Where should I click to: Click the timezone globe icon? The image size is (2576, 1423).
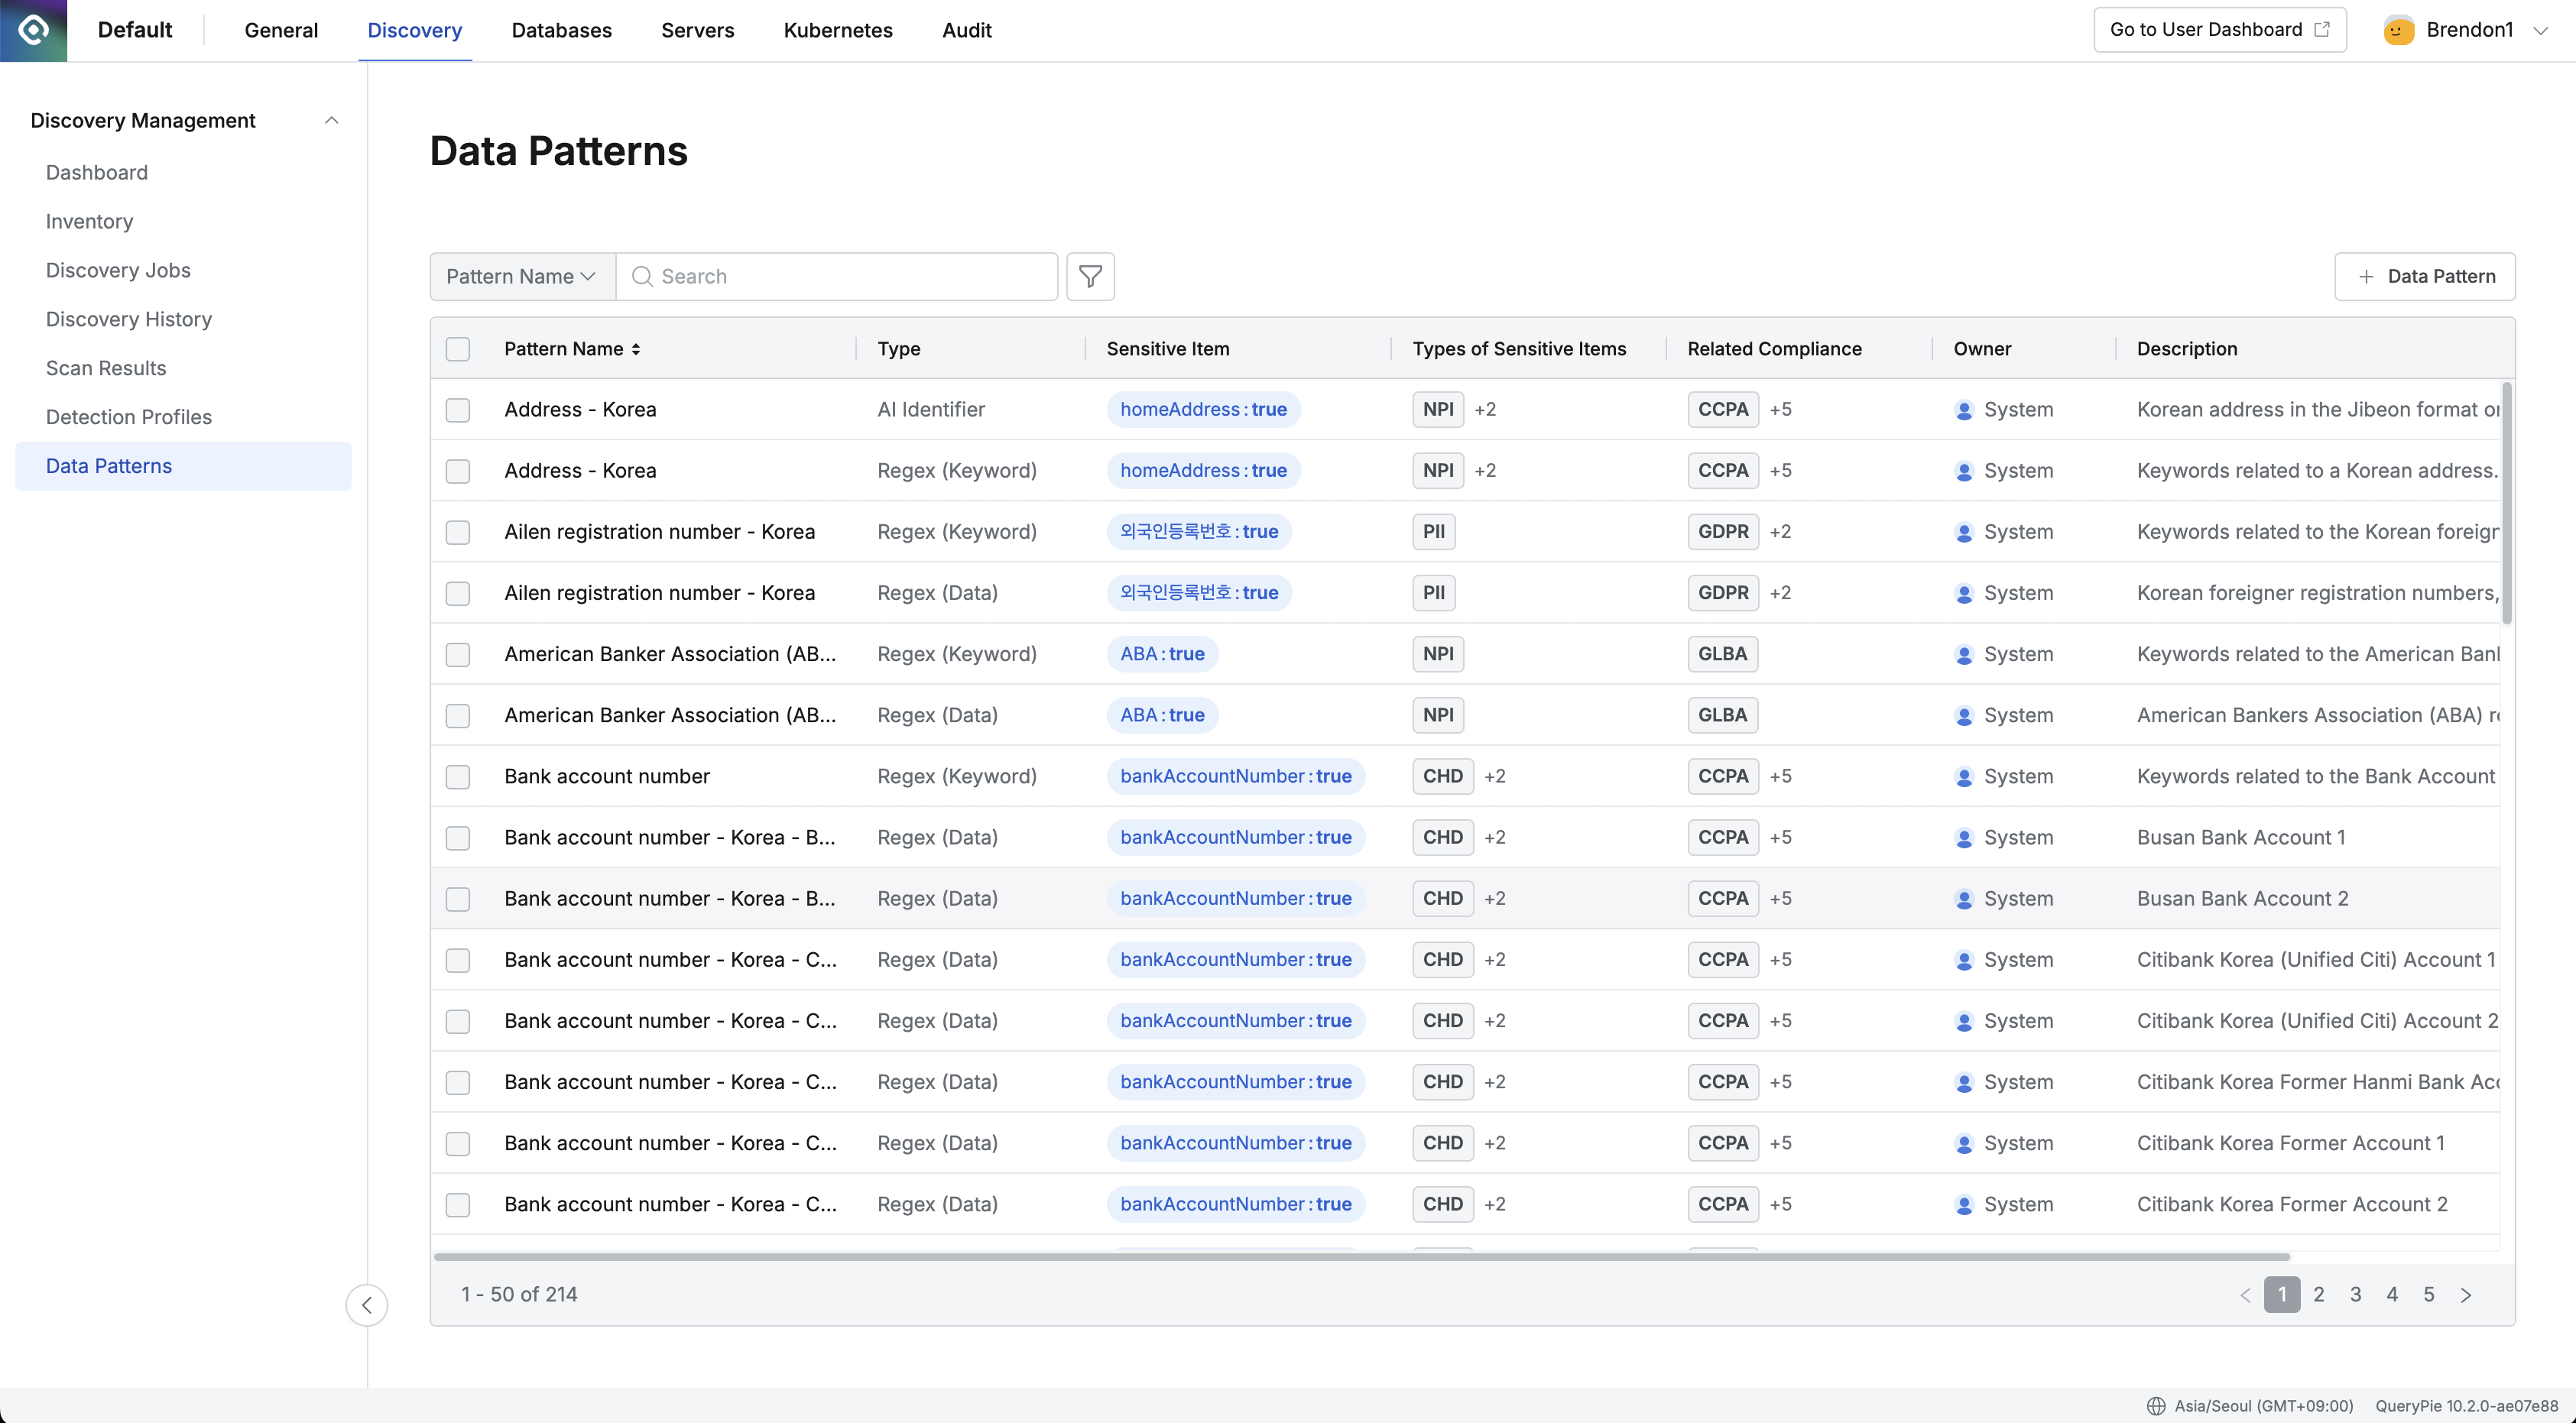click(2156, 1405)
